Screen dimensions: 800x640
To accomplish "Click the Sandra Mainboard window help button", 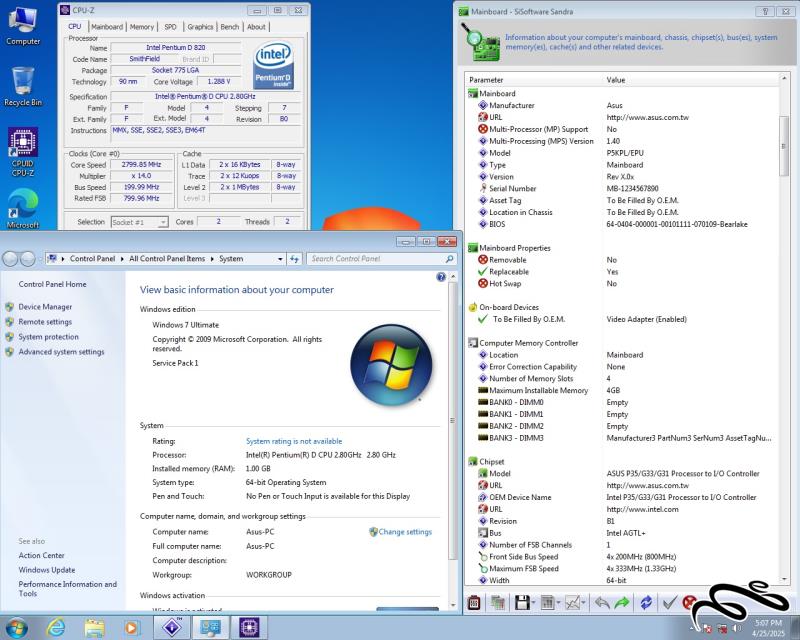I will (765, 11).
